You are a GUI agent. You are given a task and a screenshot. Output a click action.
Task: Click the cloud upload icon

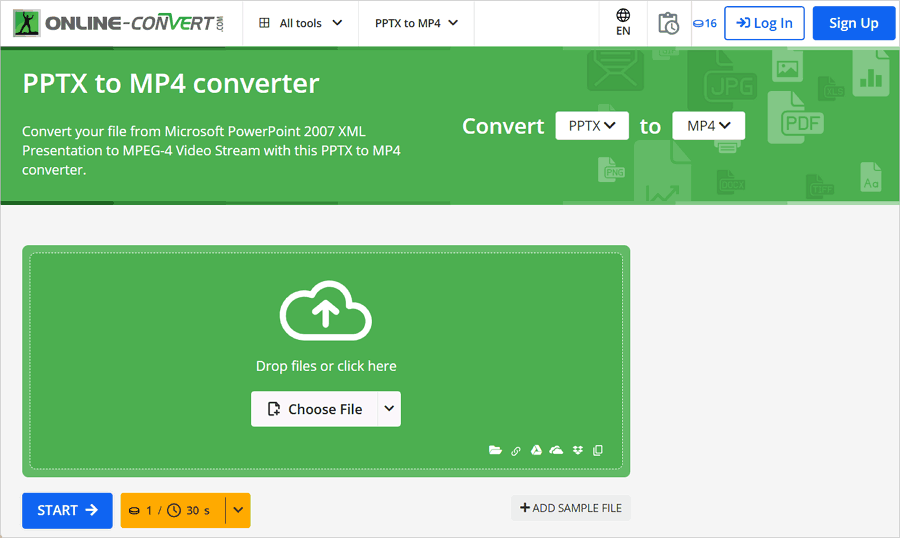[x=326, y=311]
